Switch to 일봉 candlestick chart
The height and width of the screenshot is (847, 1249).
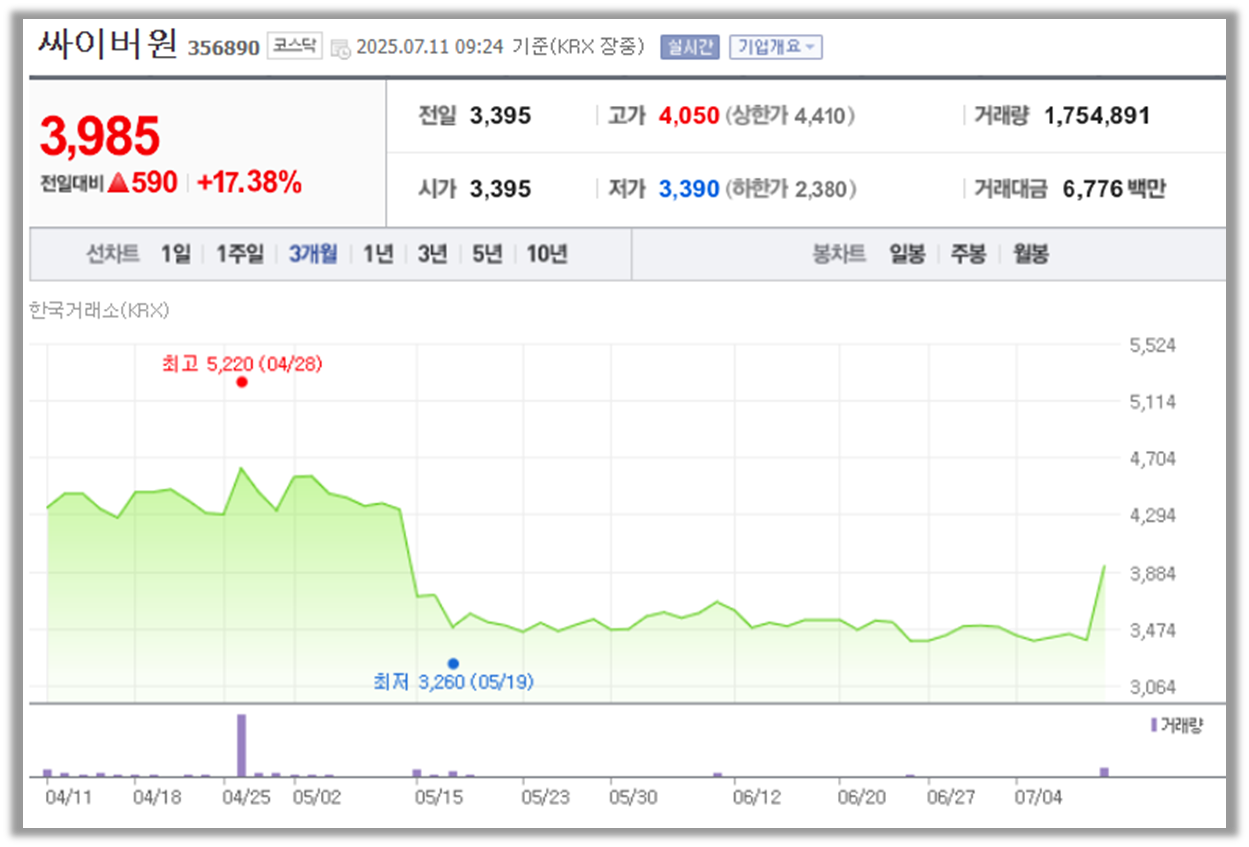point(907,254)
